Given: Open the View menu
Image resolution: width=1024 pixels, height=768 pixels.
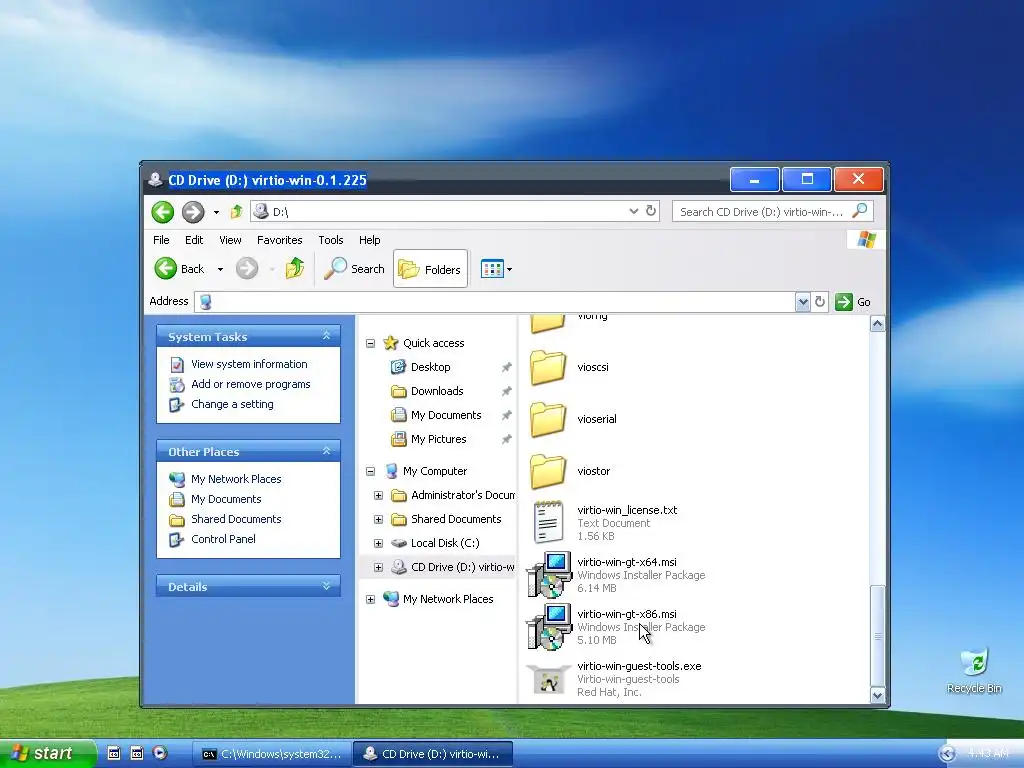Looking at the screenshot, I should coord(230,240).
